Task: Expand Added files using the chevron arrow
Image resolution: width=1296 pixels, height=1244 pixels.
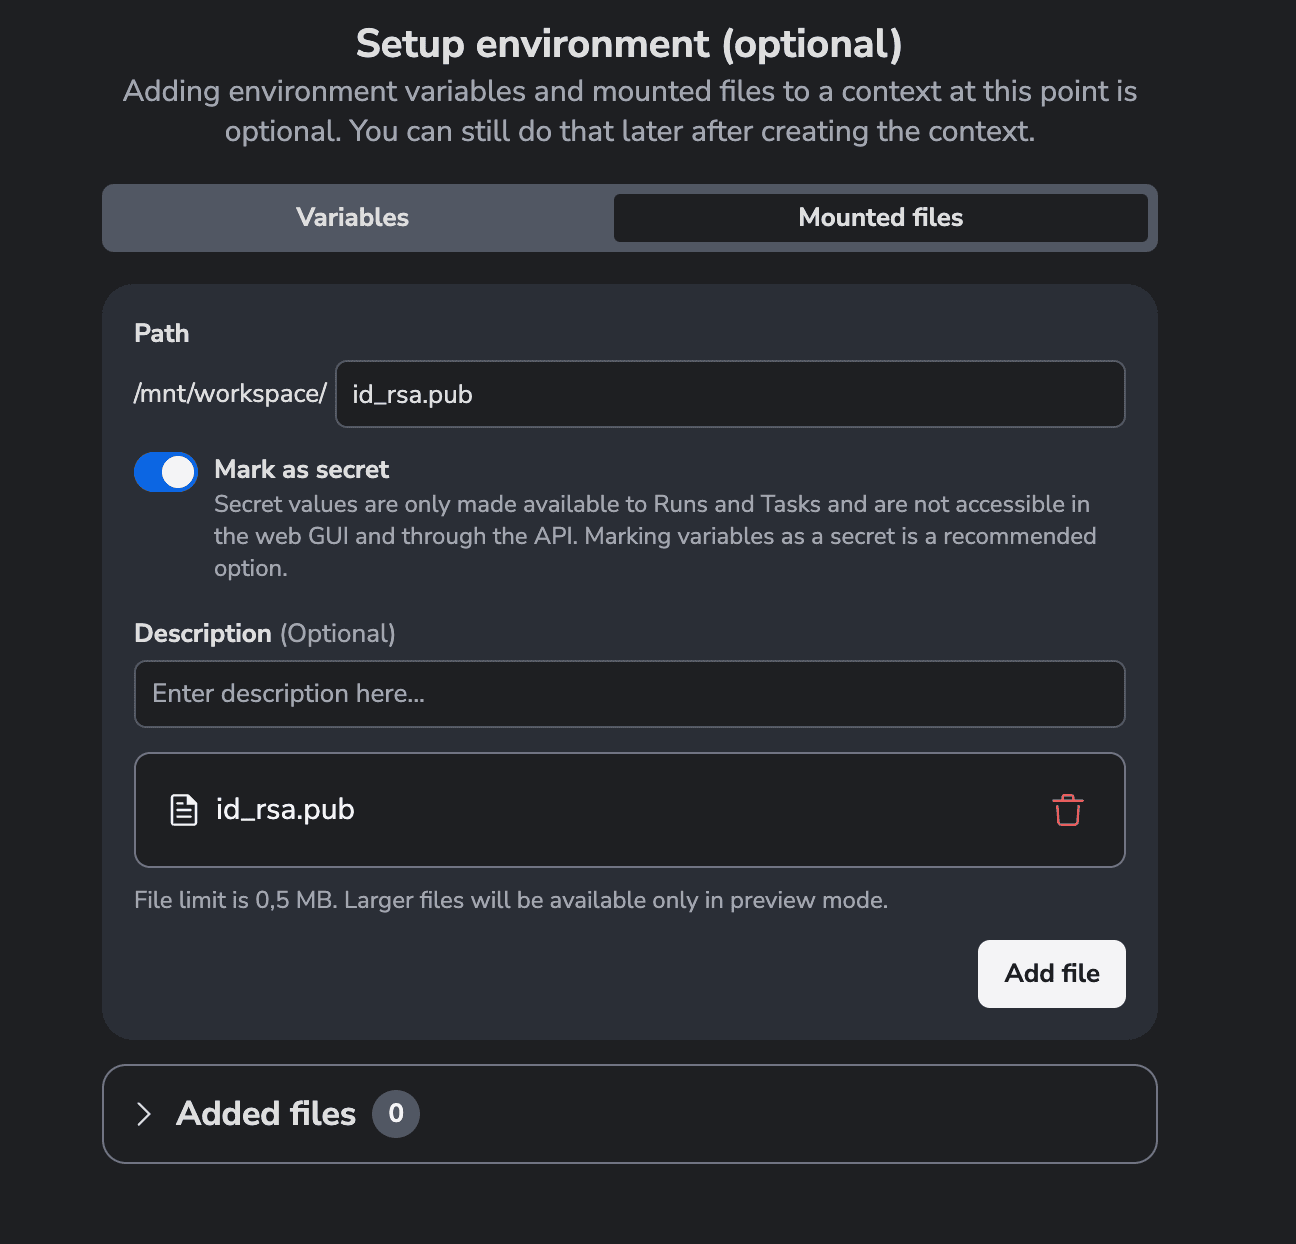Action: [144, 1114]
